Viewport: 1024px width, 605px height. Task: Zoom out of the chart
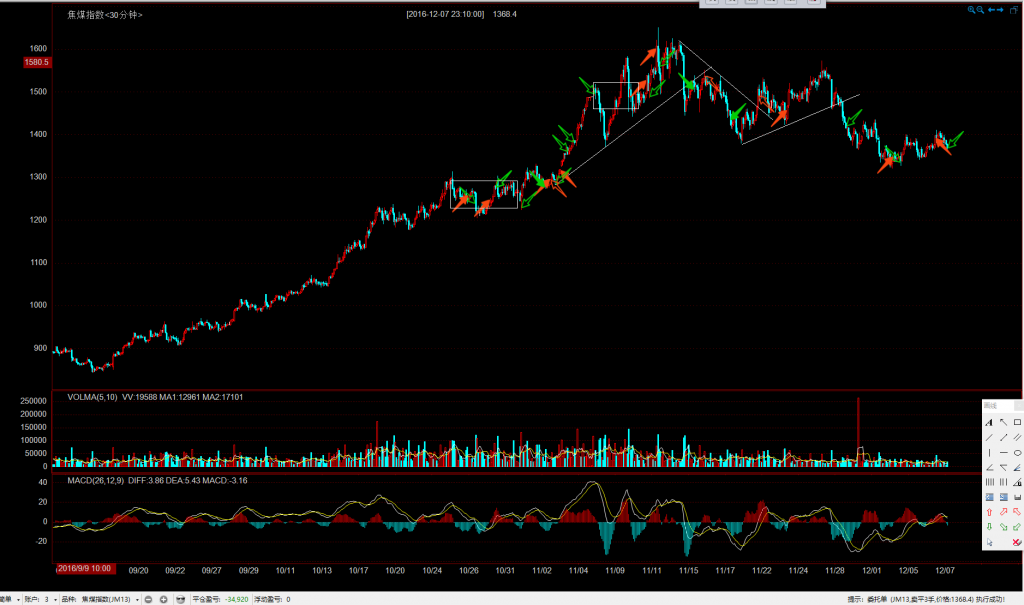(980, 10)
